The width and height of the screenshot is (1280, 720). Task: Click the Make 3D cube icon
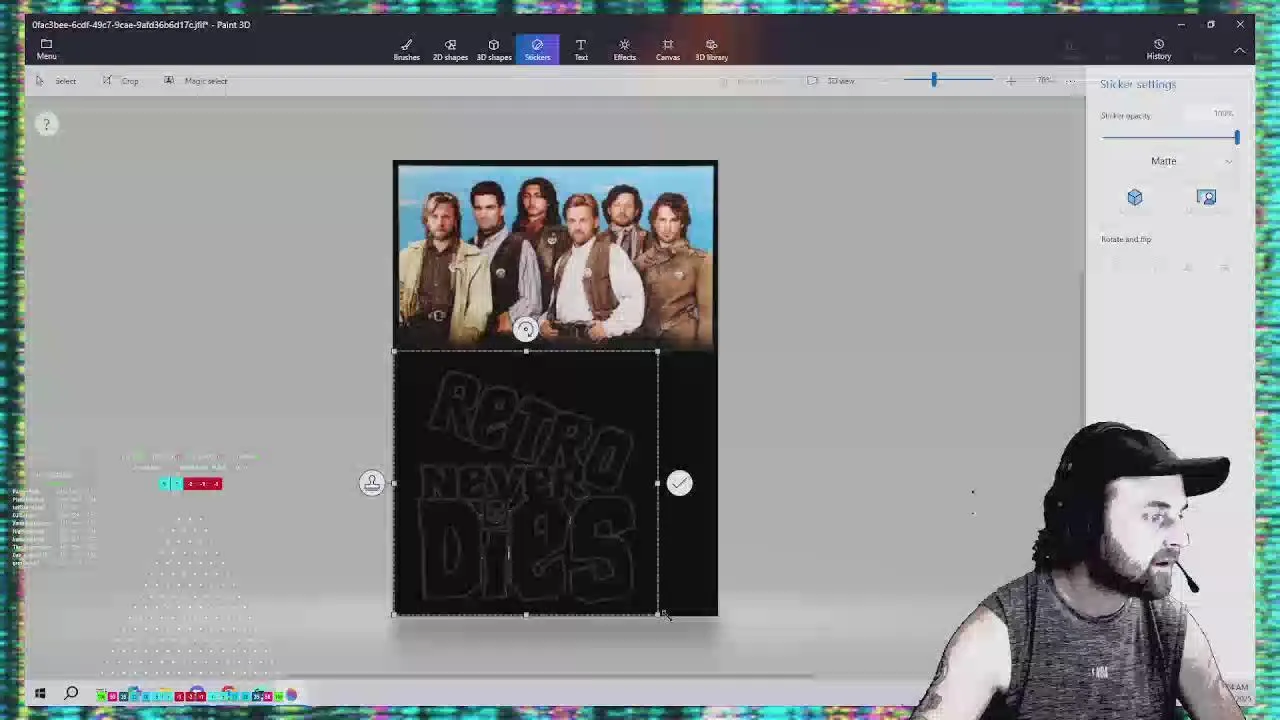1134,198
